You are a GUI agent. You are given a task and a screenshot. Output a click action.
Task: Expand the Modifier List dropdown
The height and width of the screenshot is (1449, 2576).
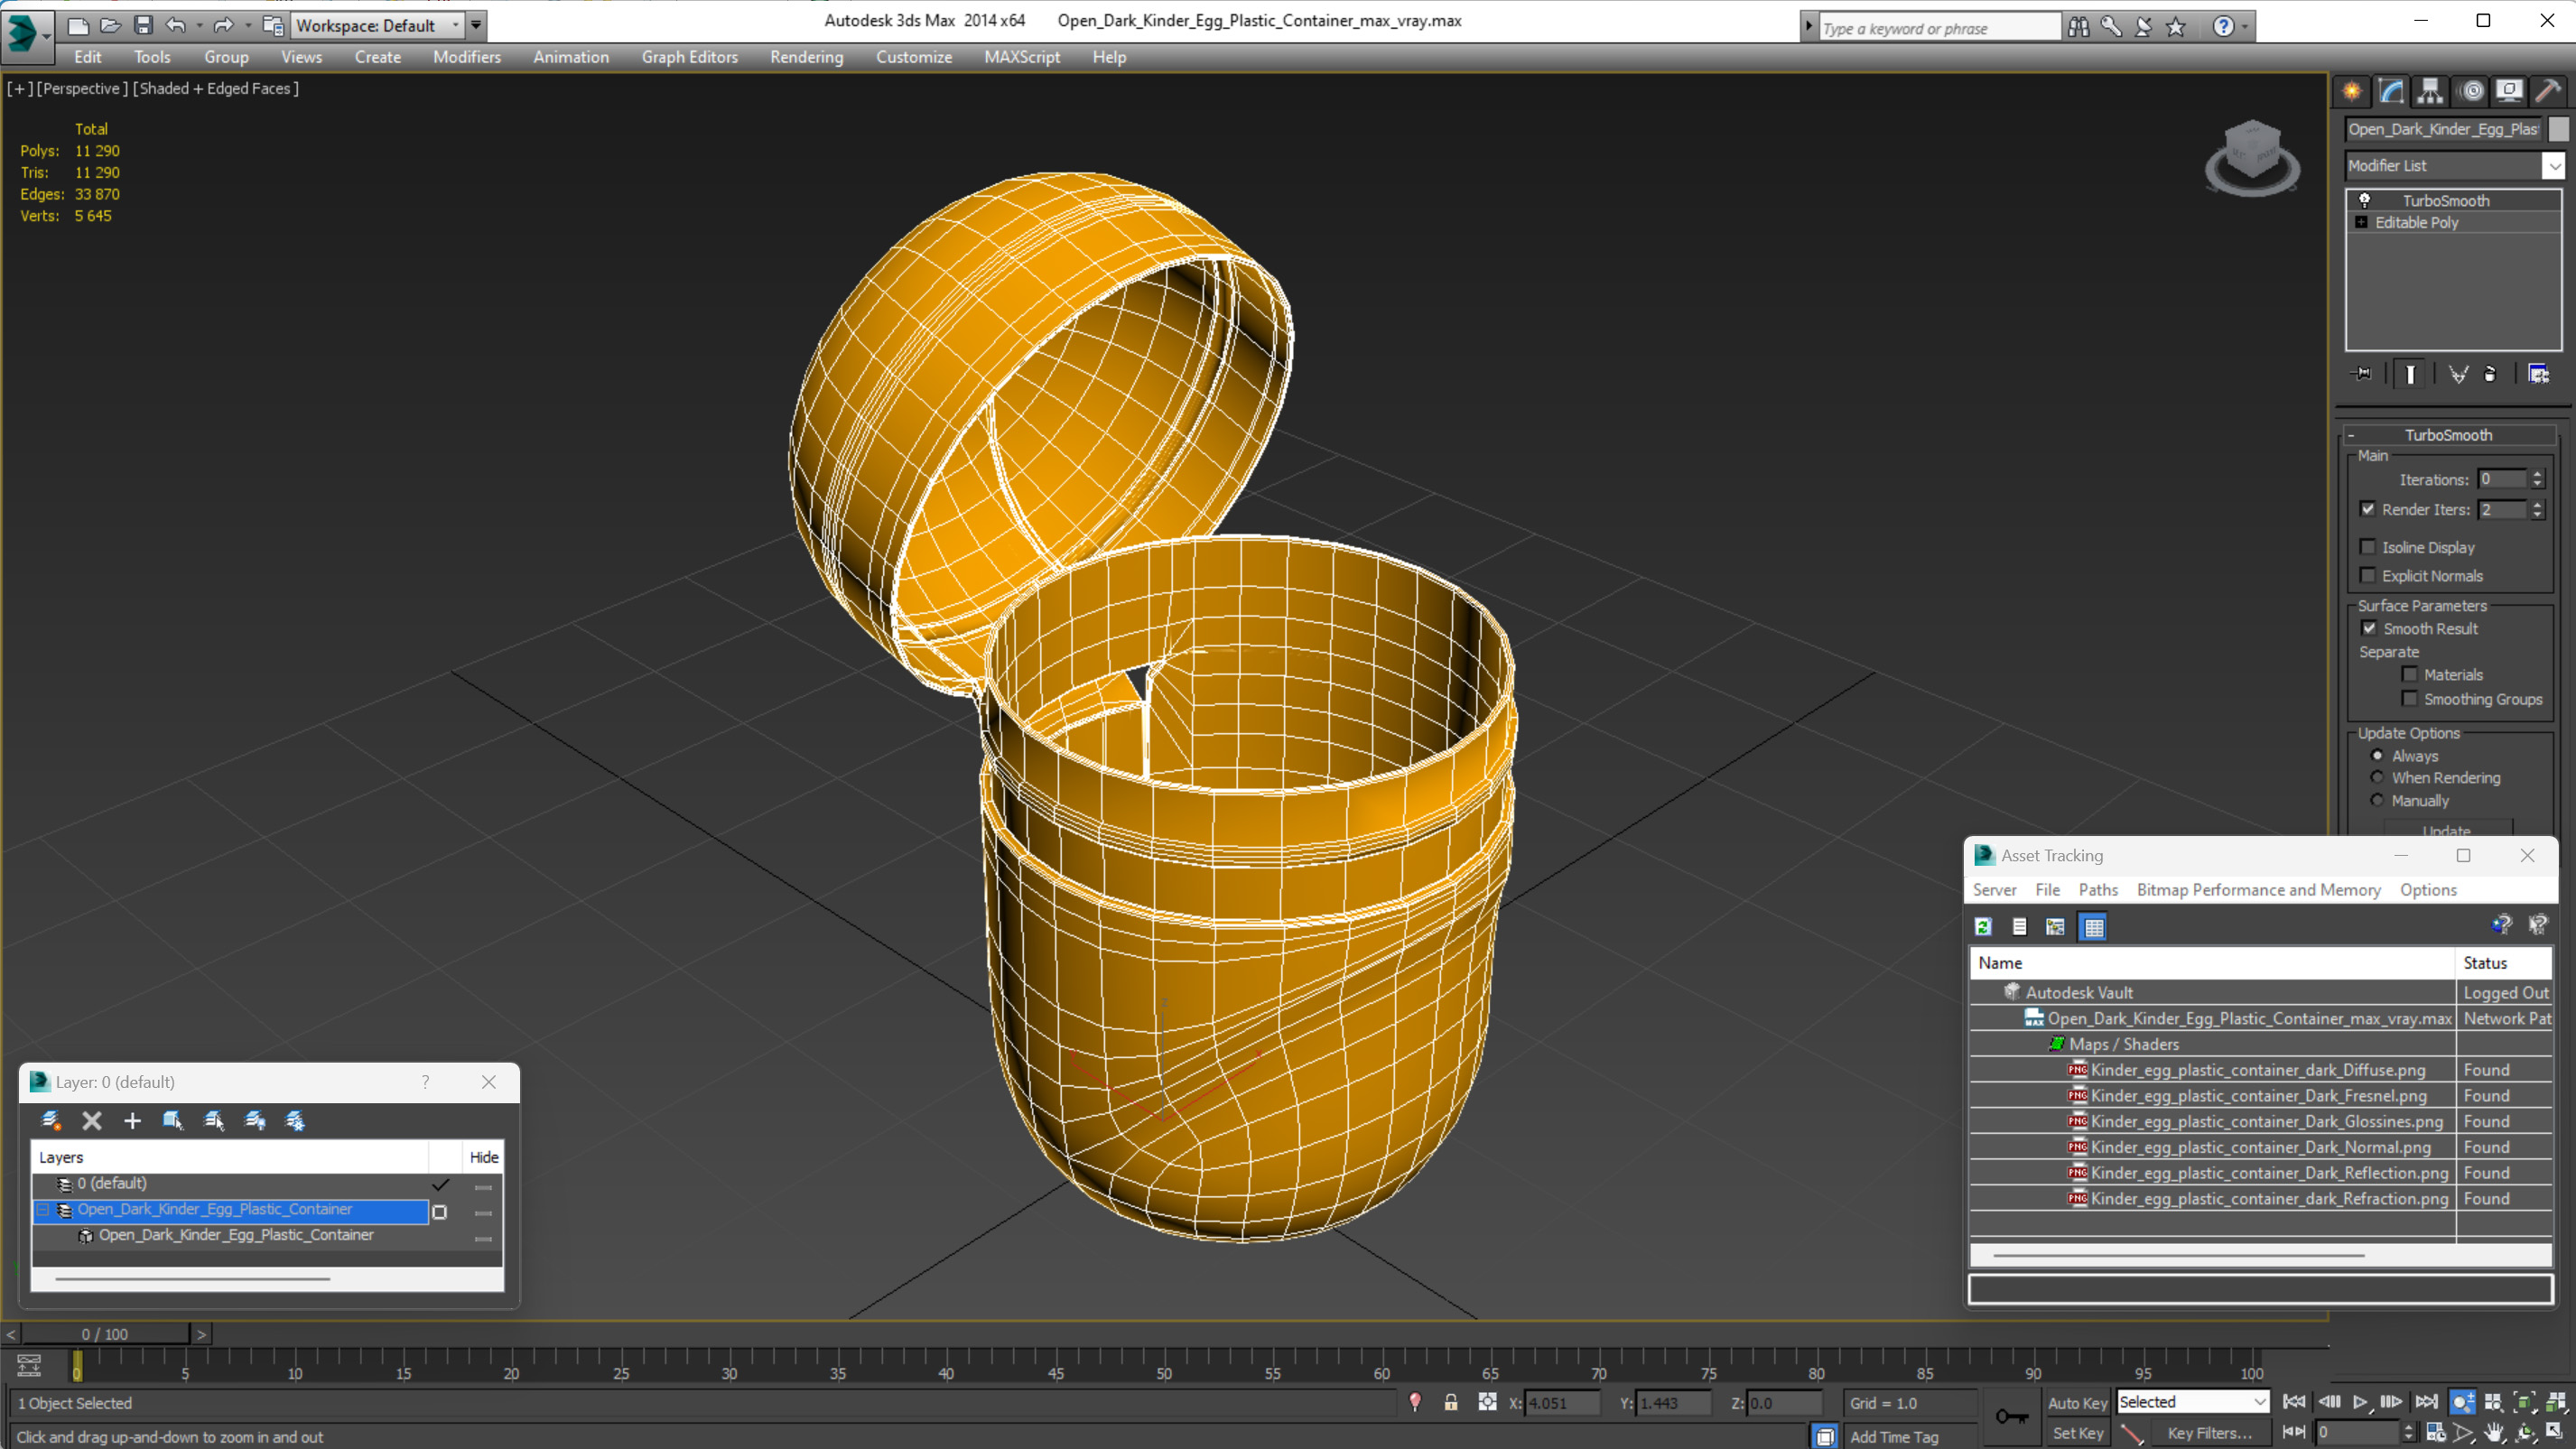[x=2554, y=164]
